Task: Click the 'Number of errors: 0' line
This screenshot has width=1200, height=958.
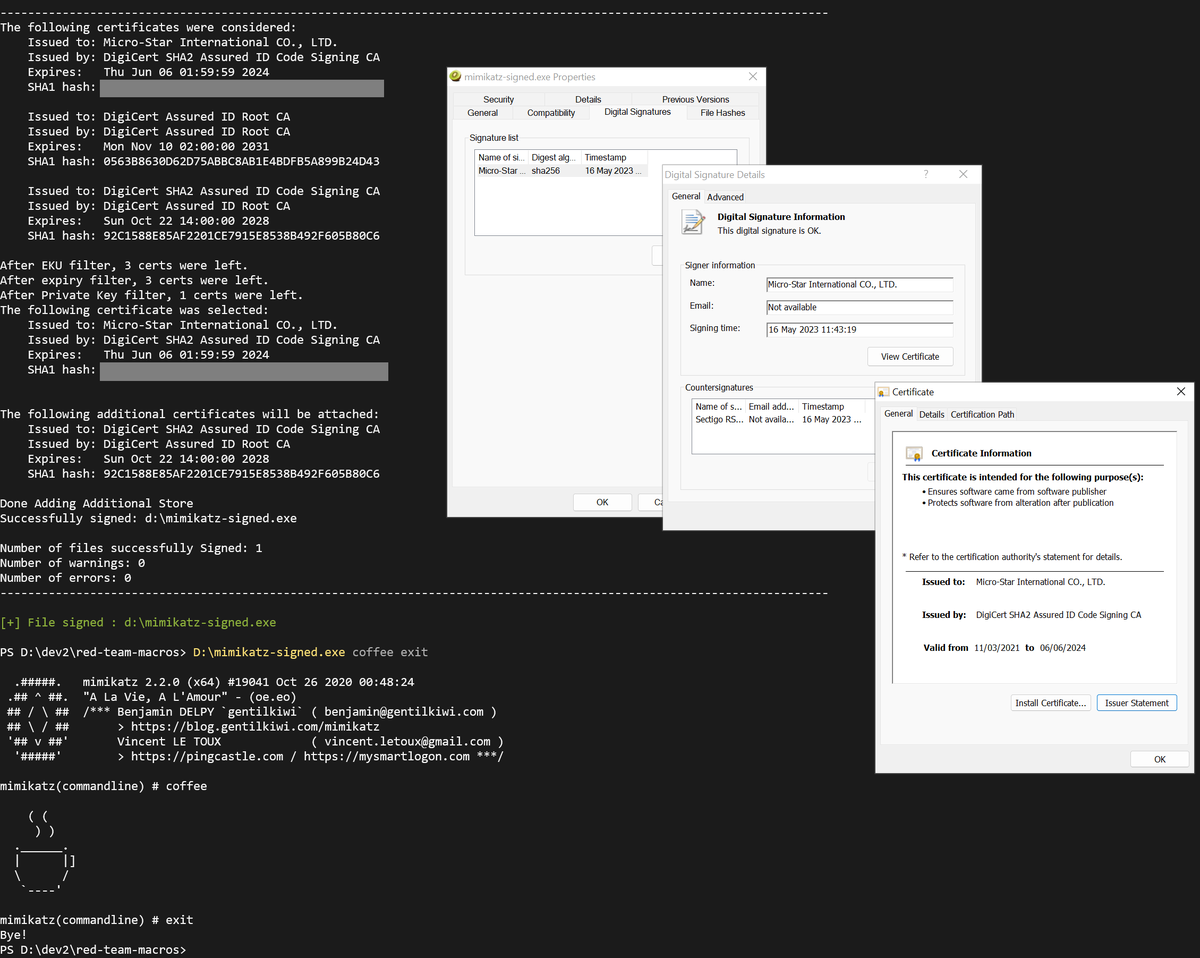Action: tap(66, 578)
